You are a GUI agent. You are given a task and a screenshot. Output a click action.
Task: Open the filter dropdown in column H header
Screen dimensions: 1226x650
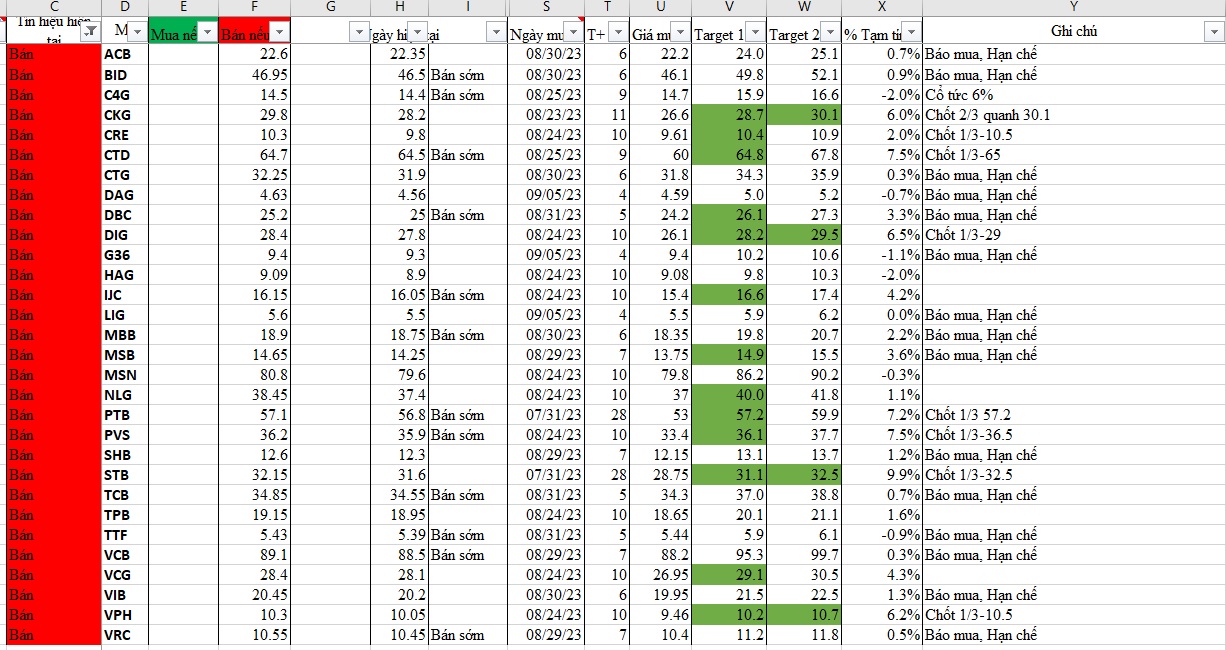(418, 33)
